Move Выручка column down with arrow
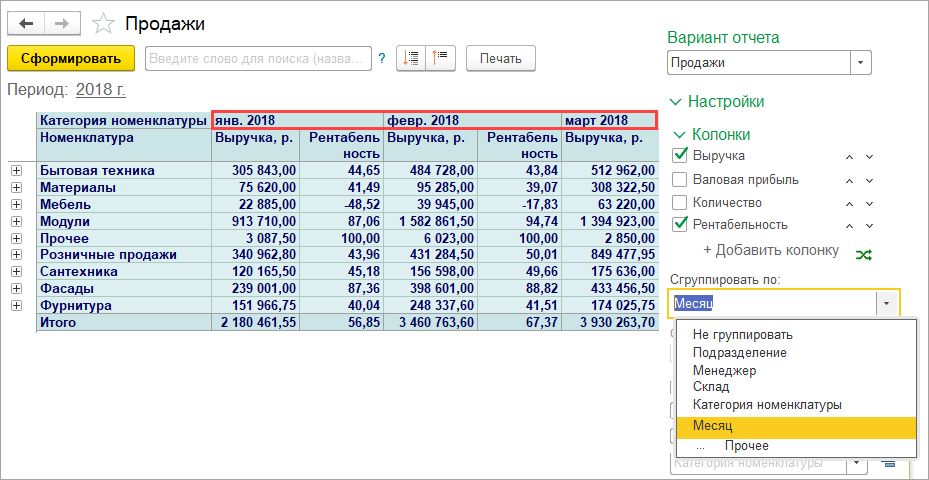The width and height of the screenshot is (929, 480). (x=869, y=156)
